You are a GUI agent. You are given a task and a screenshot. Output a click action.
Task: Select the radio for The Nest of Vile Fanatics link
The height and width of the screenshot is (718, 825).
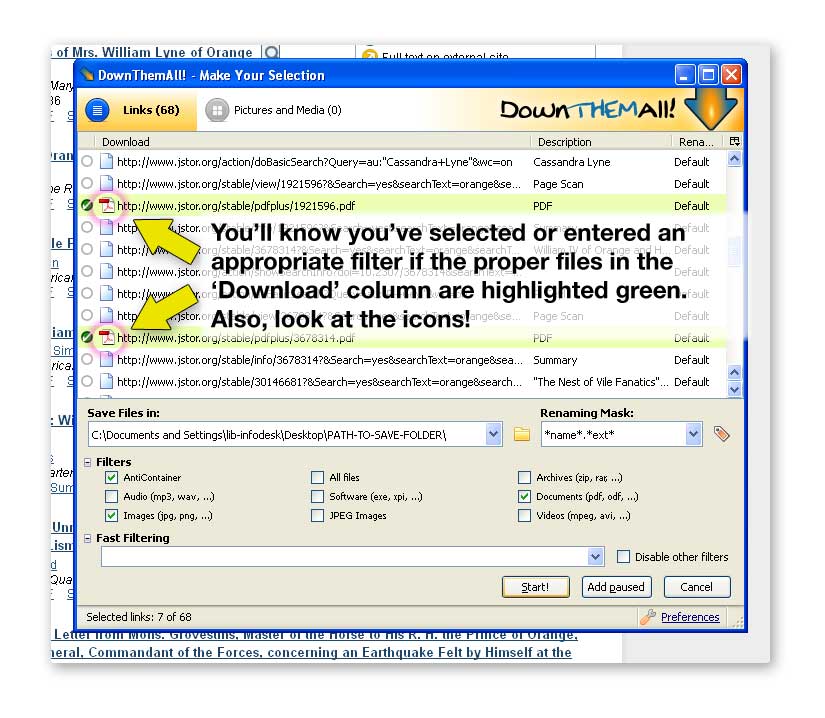coord(87,381)
